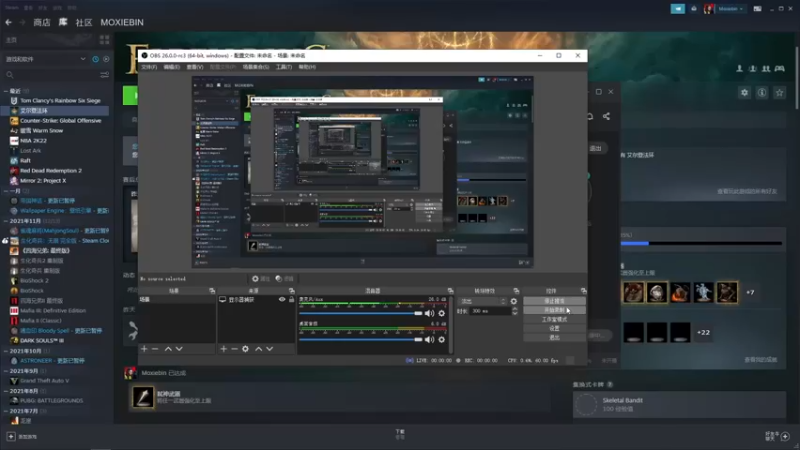Open the OBS Tools menu
Screen dimensions: 800x450
pyautogui.click(x=284, y=67)
